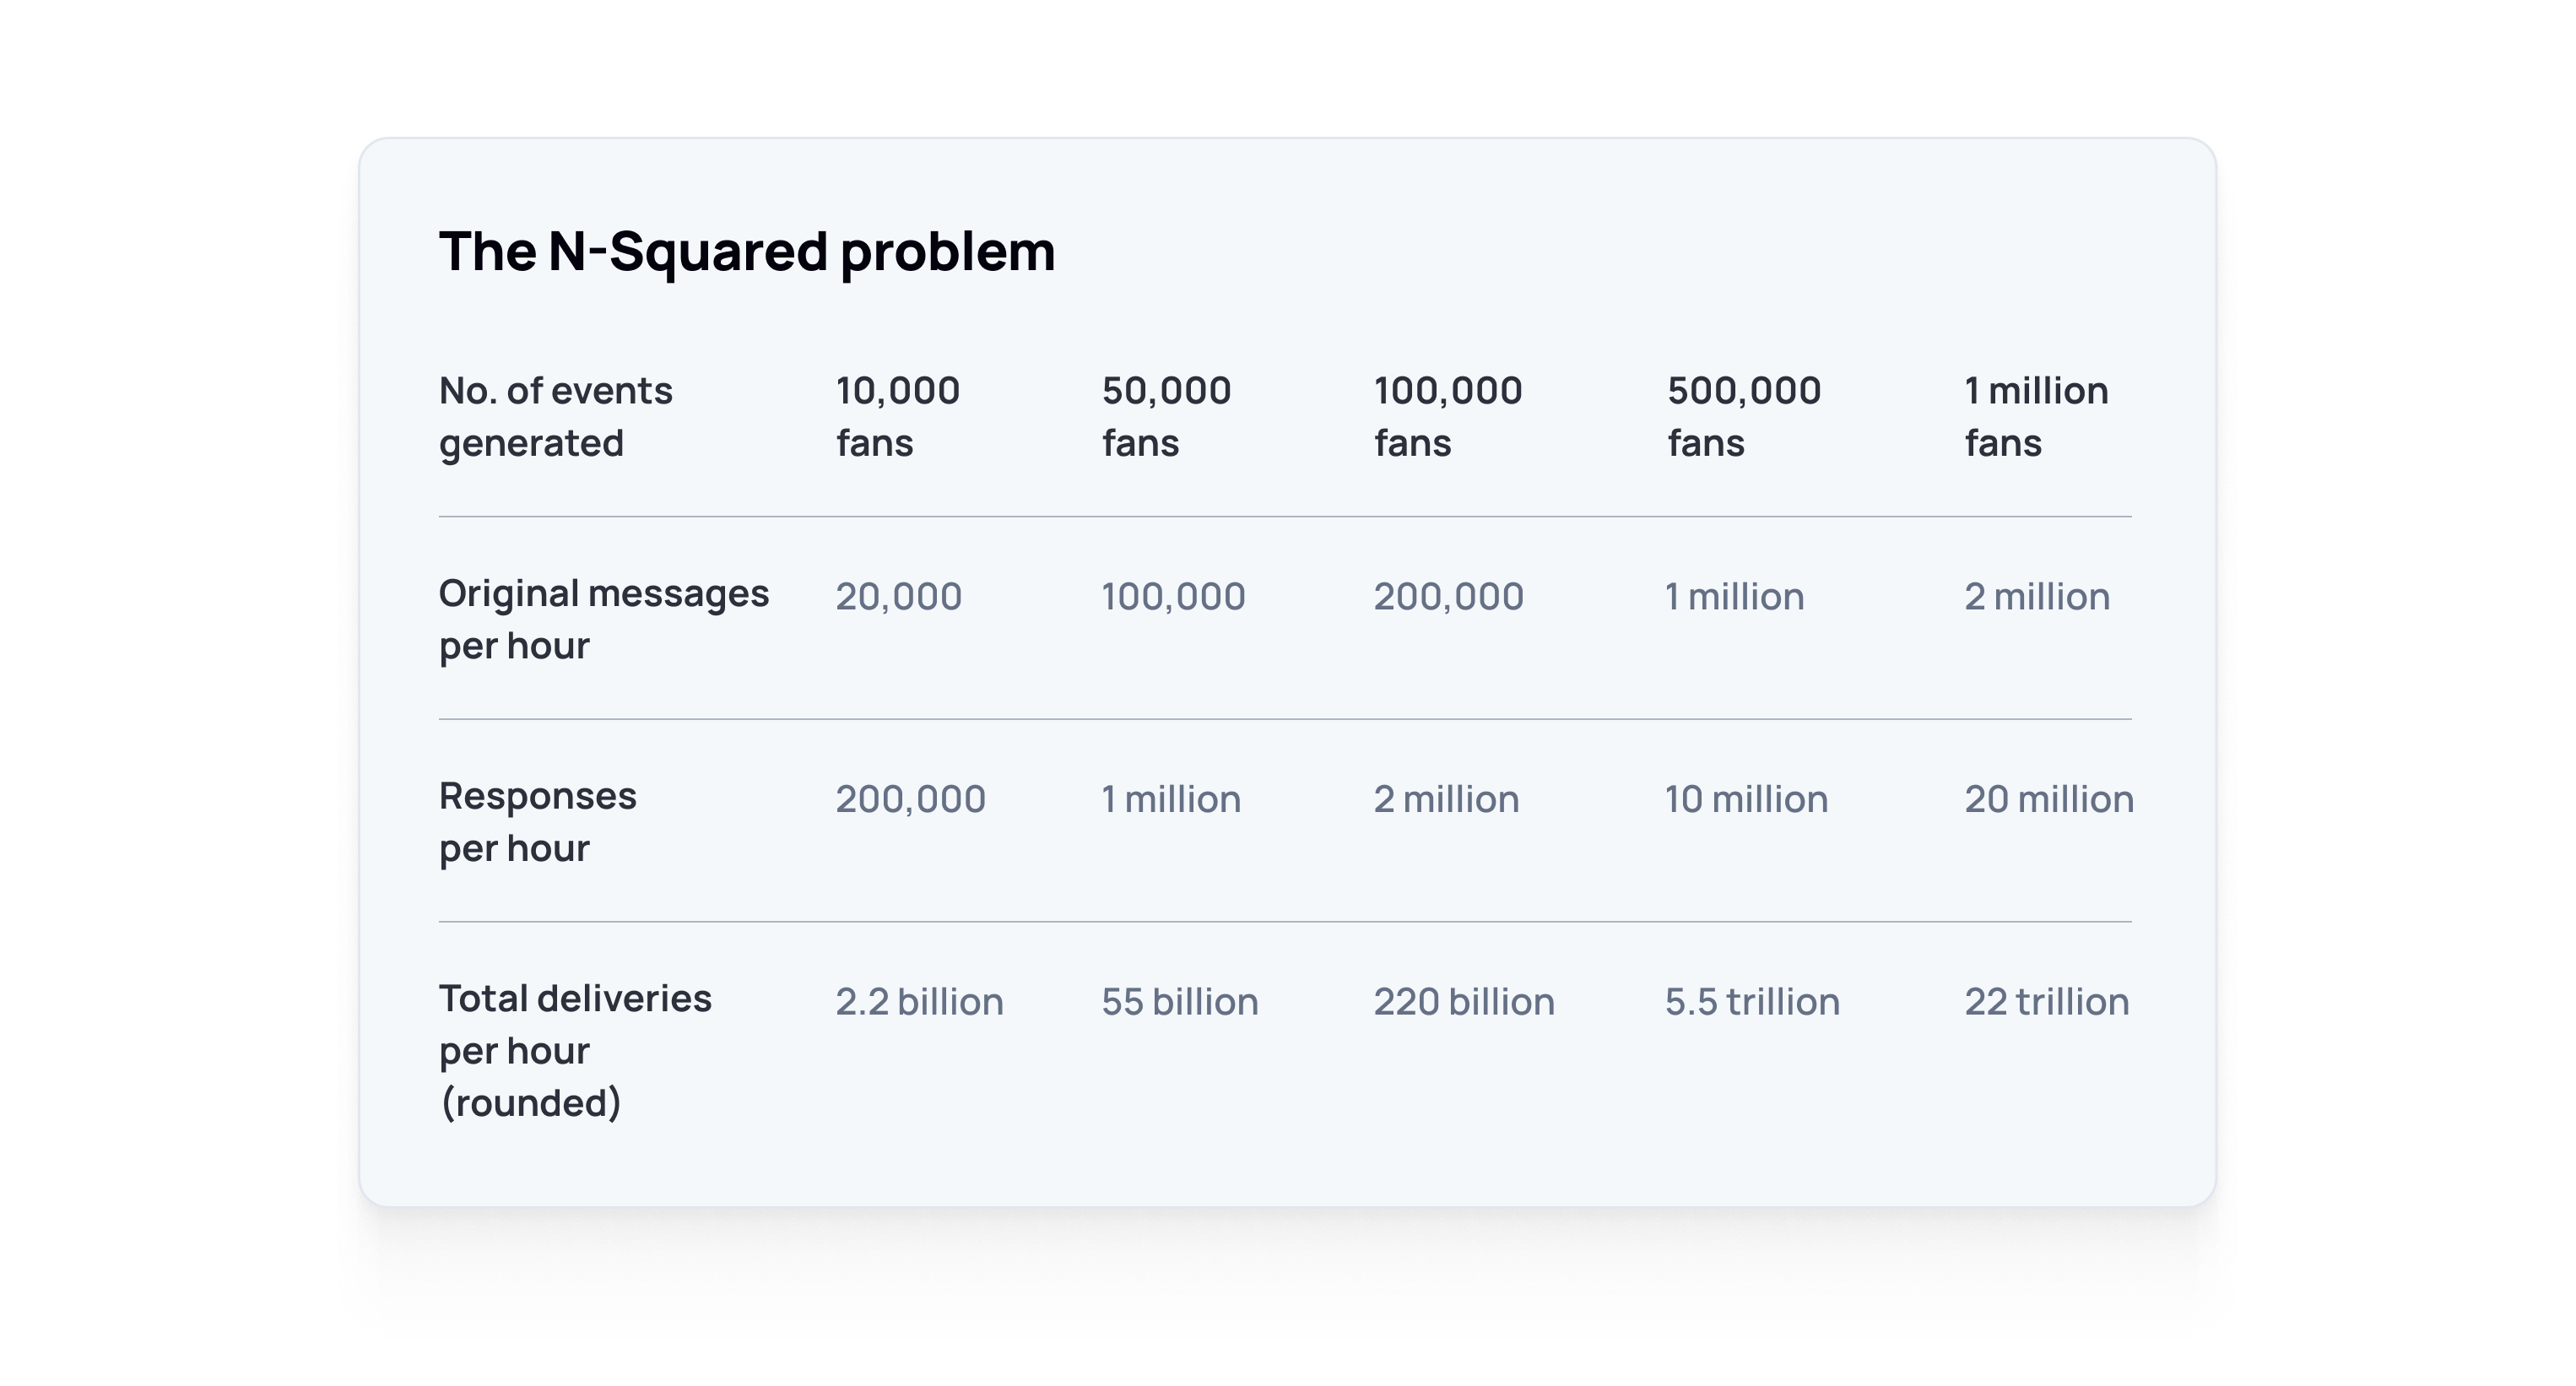The image size is (2576, 1386).
Task: Select the "50,000 fans" column header
Action: coord(1166,416)
